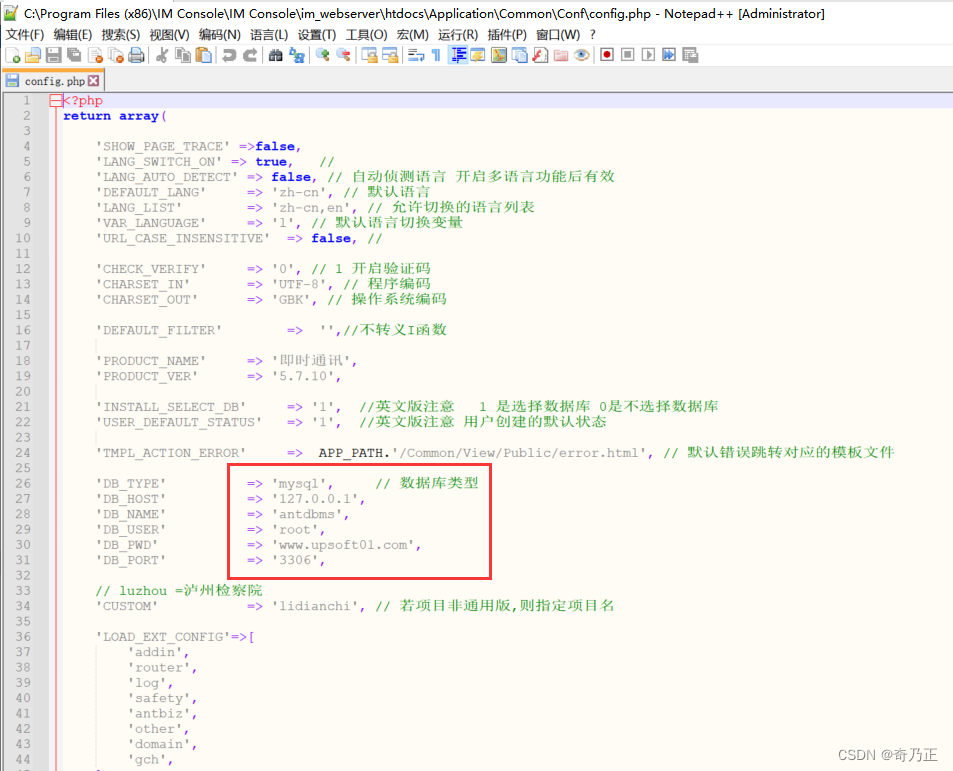Image resolution: width=953 pixels, height=771 pixels.
Task: Show the Document Map panel icon
Action: 499,55
